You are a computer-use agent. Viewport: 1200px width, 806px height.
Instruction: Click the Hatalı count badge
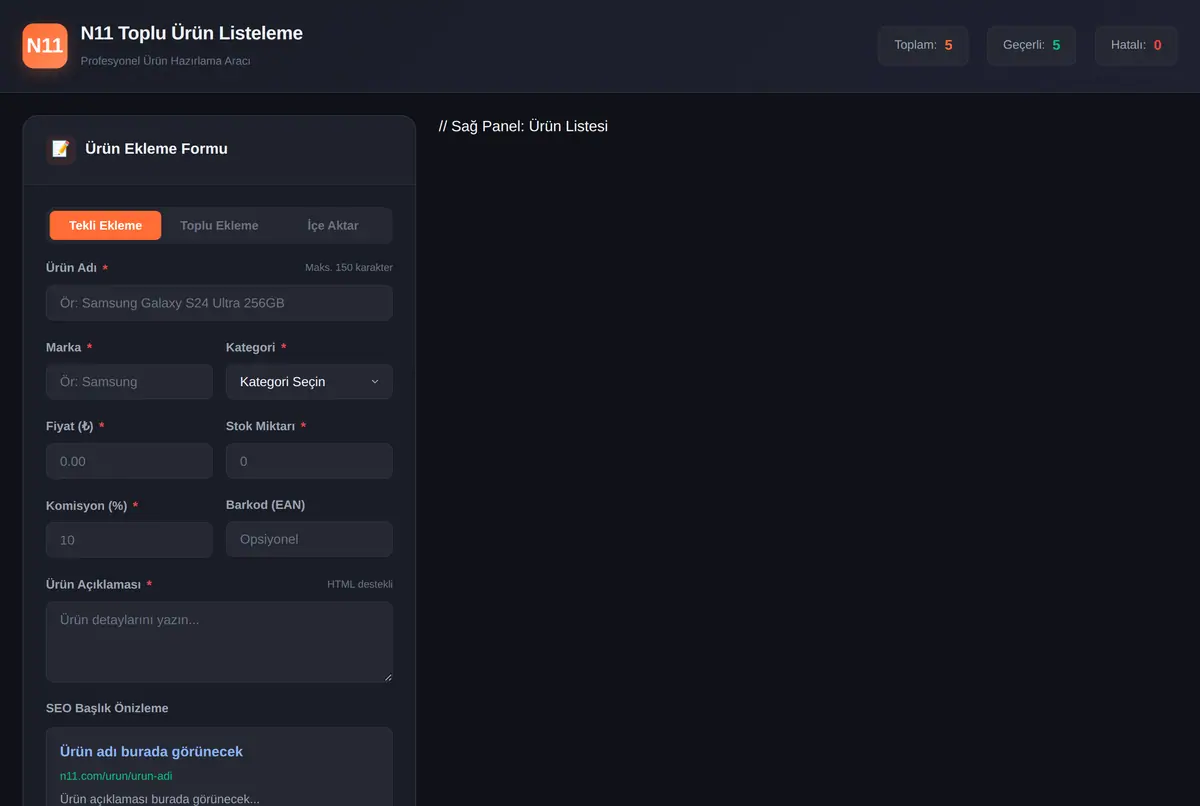click(1136, 45)
